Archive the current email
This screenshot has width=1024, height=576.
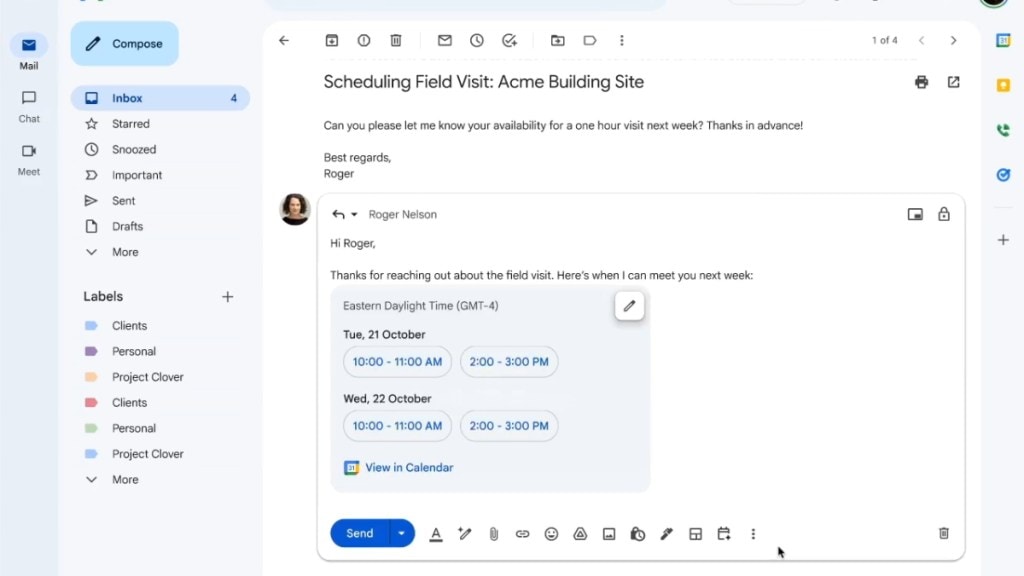332,40
